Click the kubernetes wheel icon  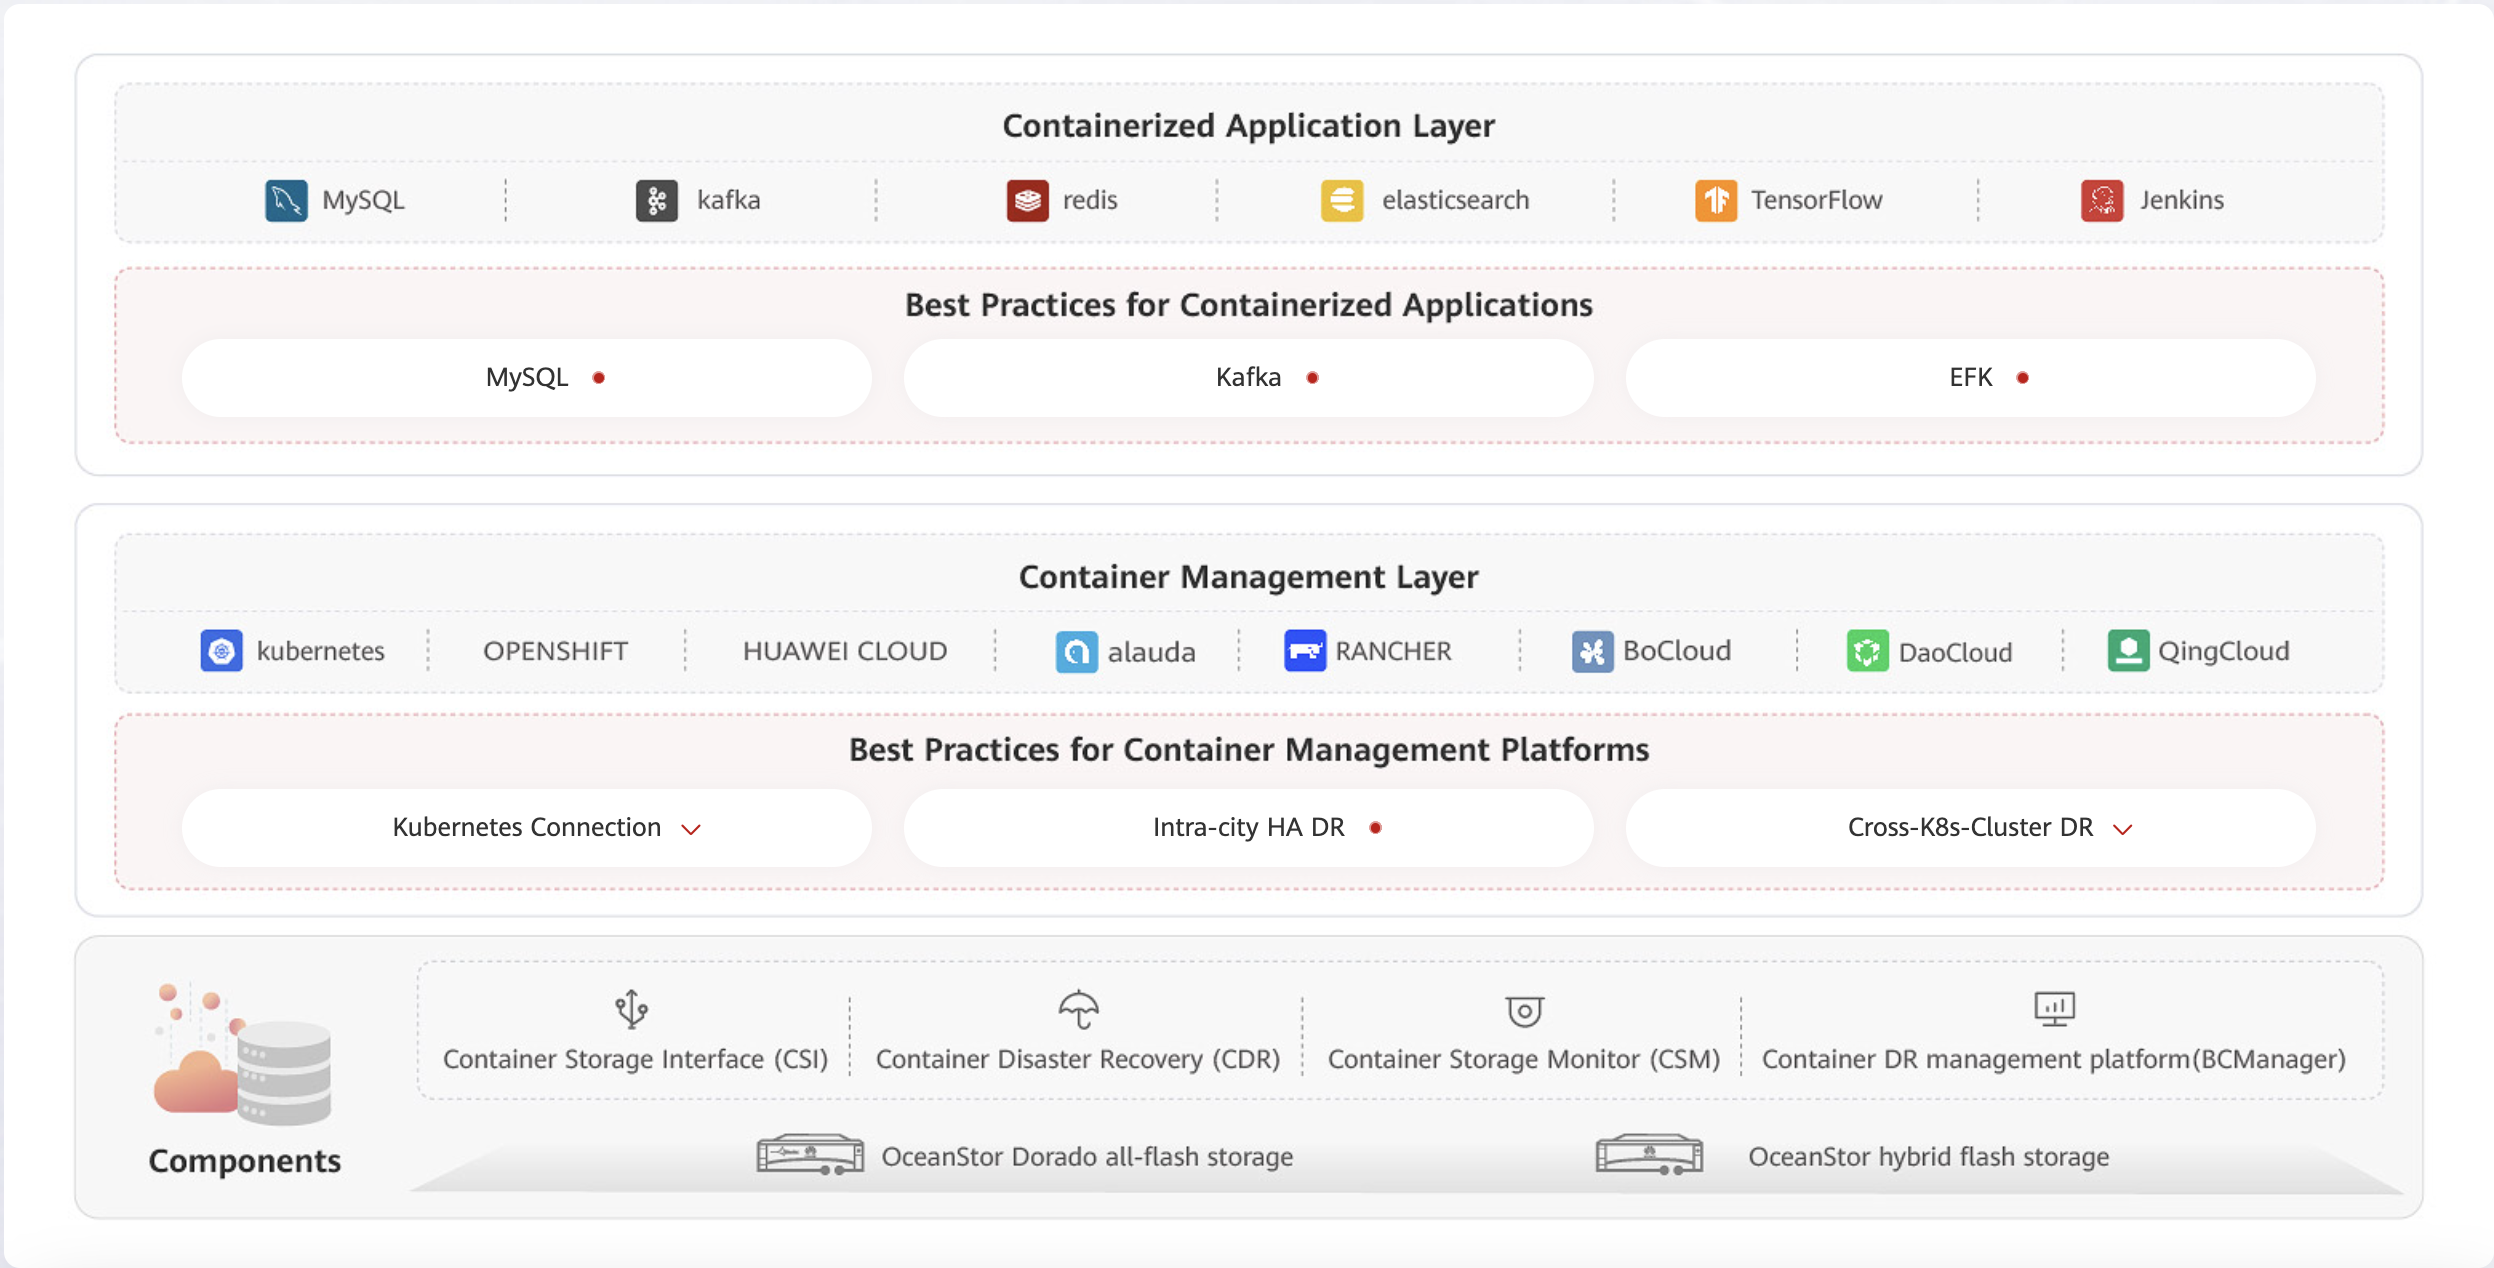221,651
